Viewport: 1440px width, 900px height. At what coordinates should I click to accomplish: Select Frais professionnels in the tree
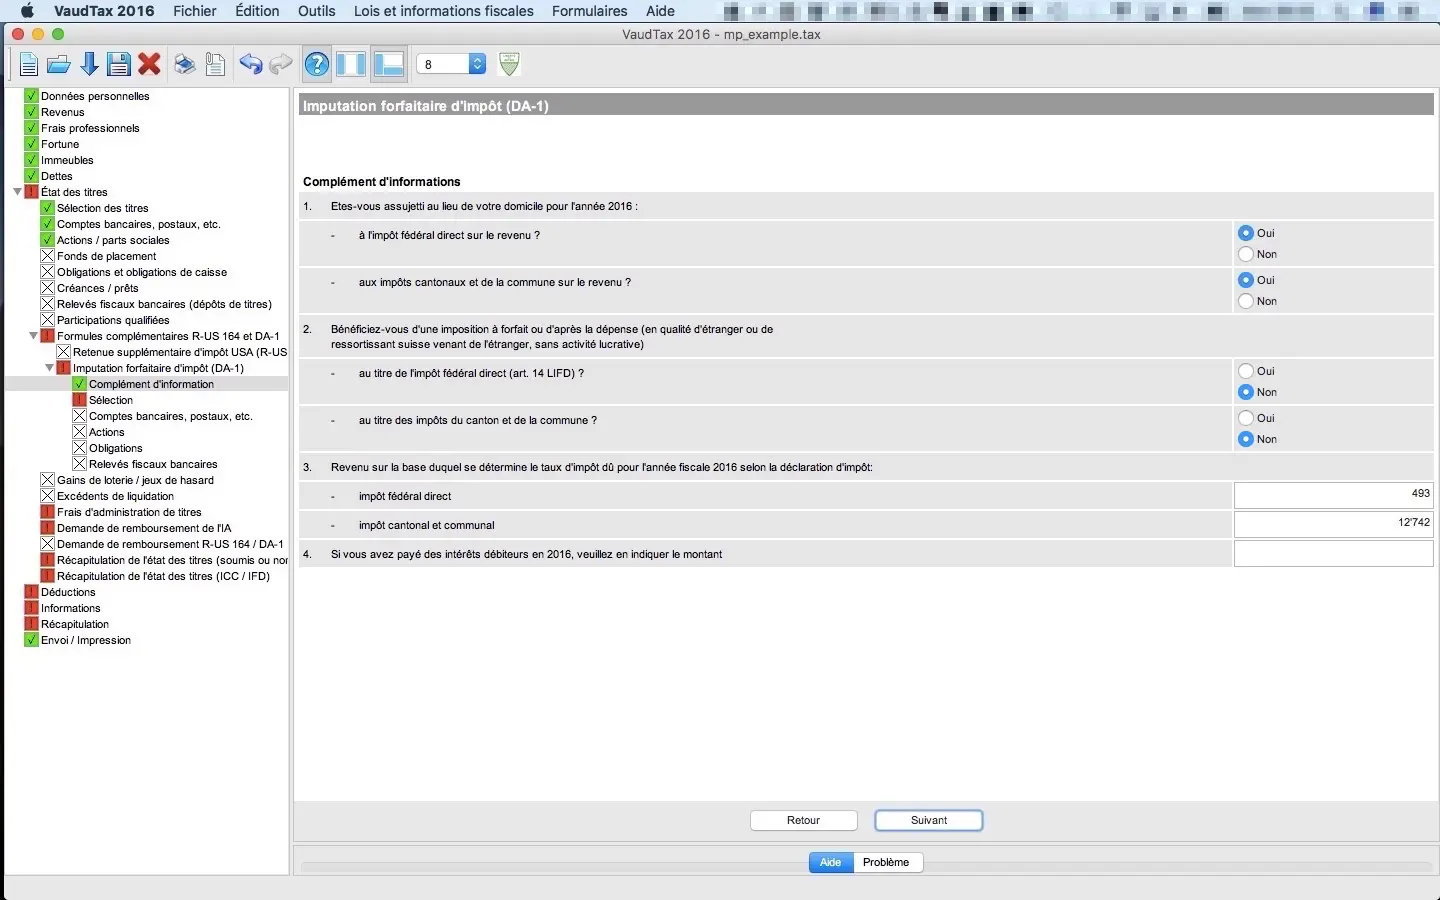(x=90, y=128)
